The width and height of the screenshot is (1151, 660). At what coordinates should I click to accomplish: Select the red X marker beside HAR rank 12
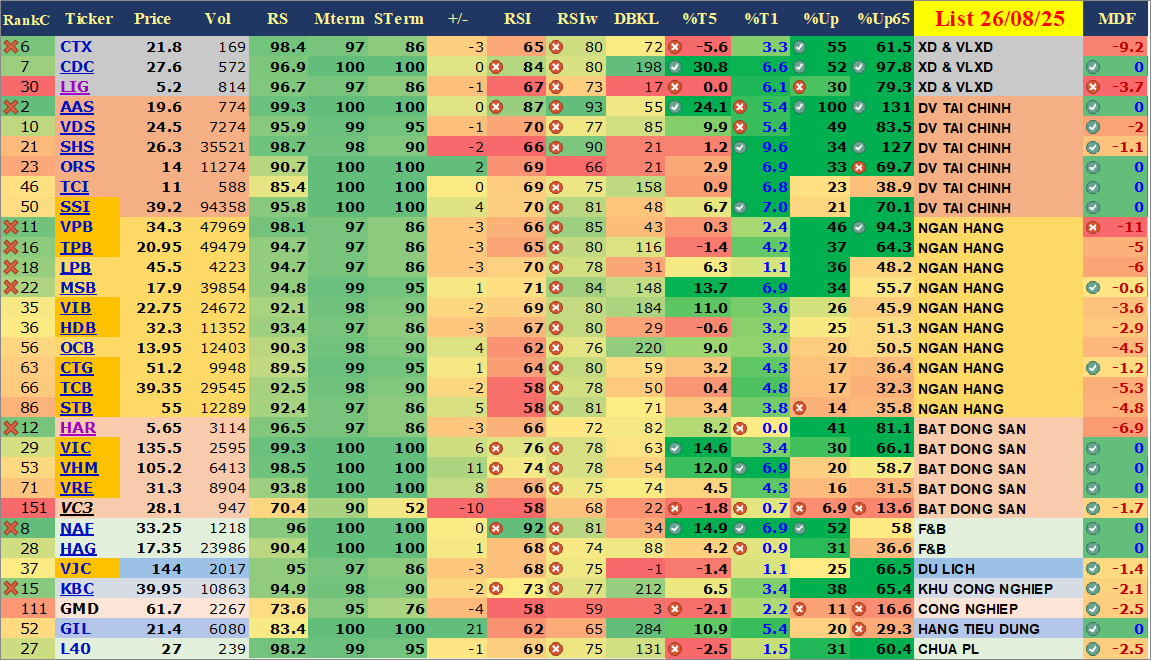point(10,428)
